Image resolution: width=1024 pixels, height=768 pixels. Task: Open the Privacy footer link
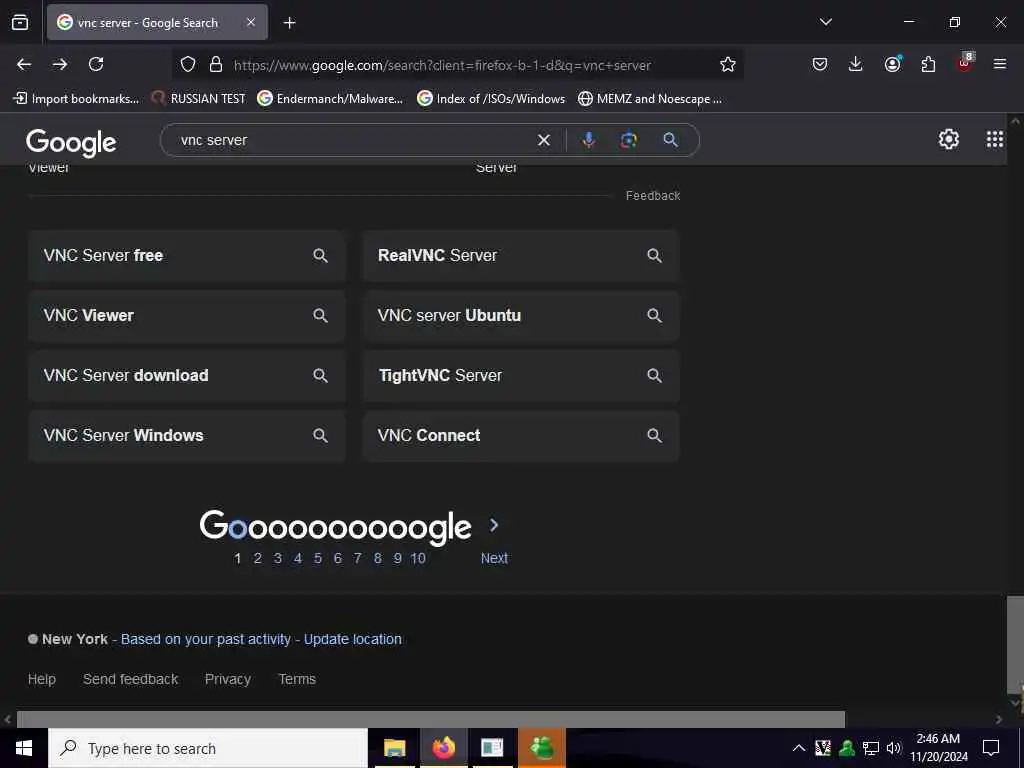tap(228, 679)
